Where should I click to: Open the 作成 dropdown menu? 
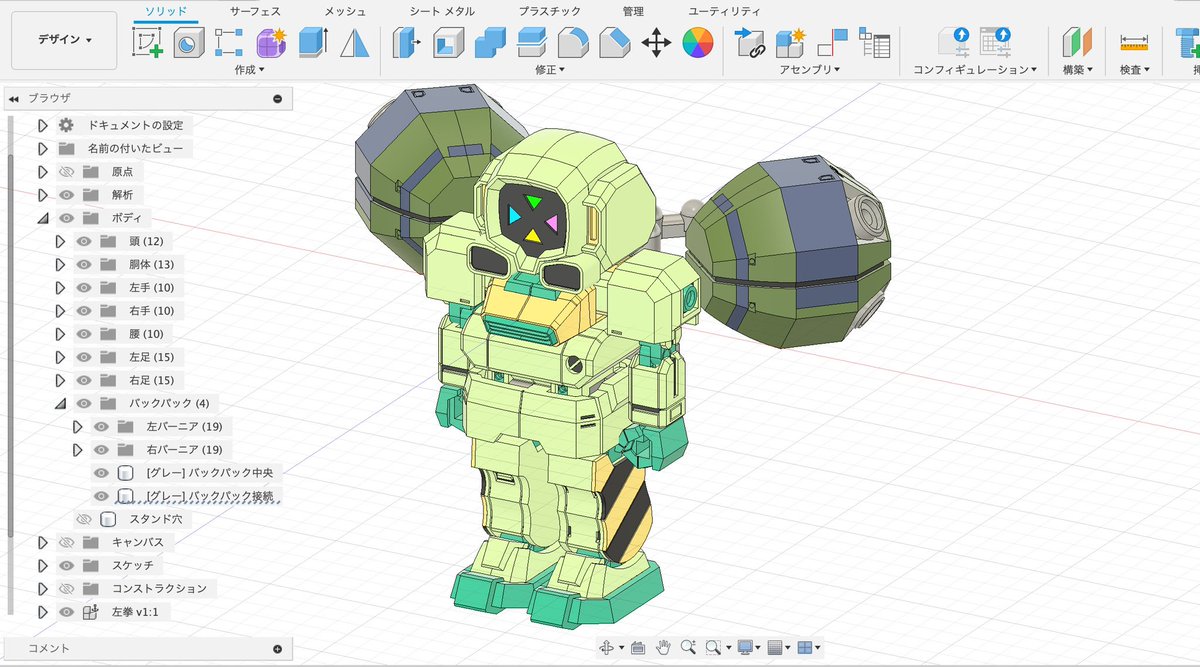coord(249,70)
